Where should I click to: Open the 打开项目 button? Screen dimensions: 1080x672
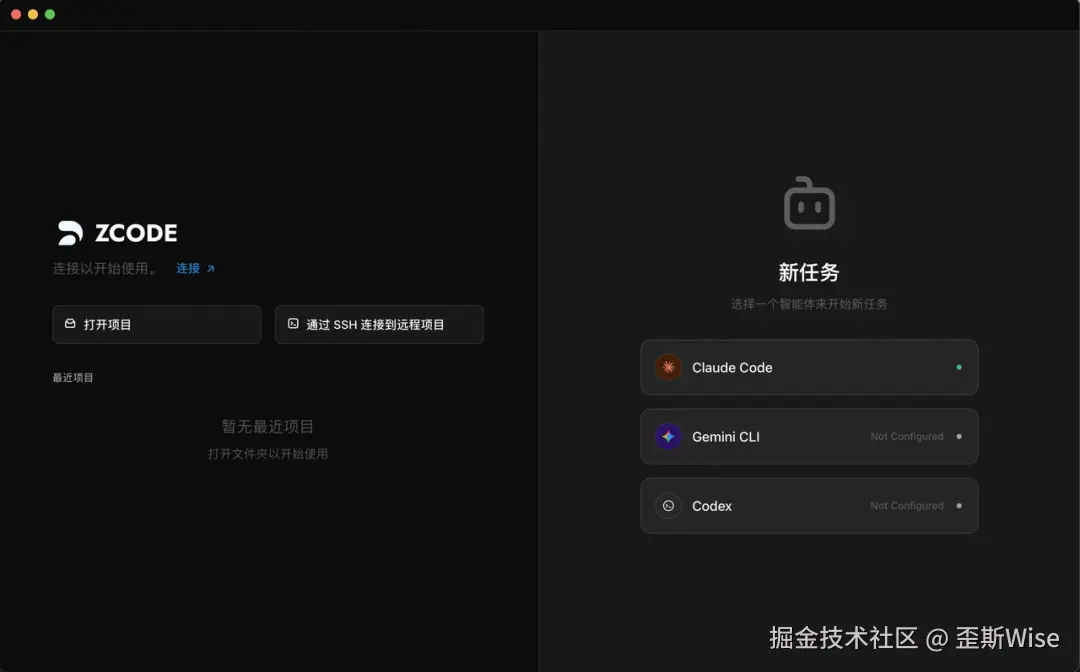[x=157, y=324]
